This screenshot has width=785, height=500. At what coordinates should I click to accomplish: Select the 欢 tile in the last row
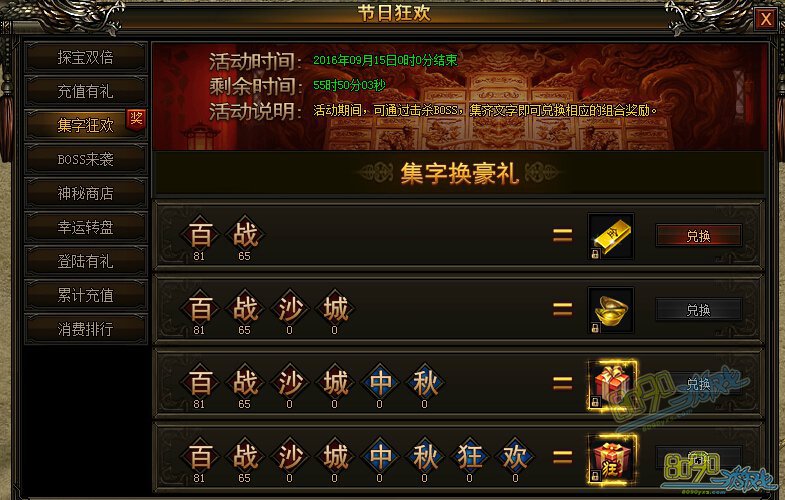click(x=515, y=456)
